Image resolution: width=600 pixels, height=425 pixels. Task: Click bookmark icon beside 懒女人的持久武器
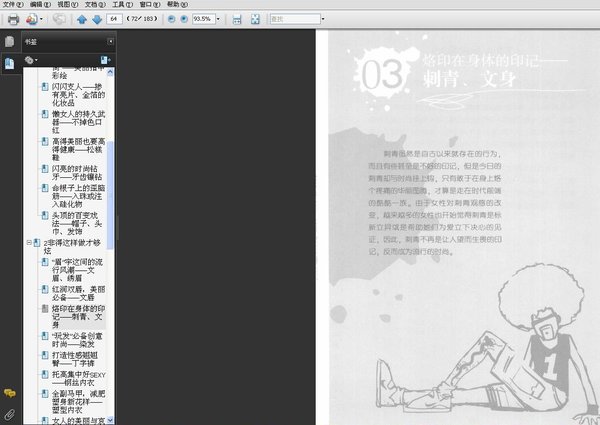pos(45,114)
